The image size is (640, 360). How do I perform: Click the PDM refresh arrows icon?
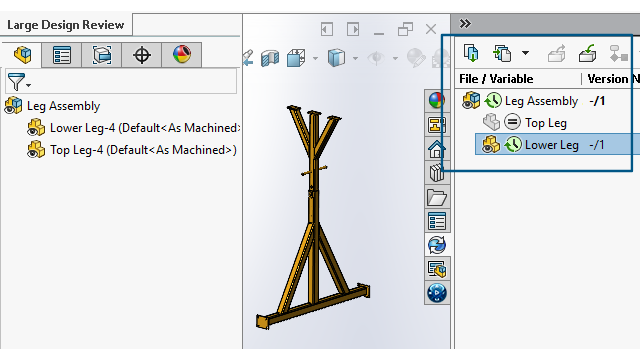(437, 245)
